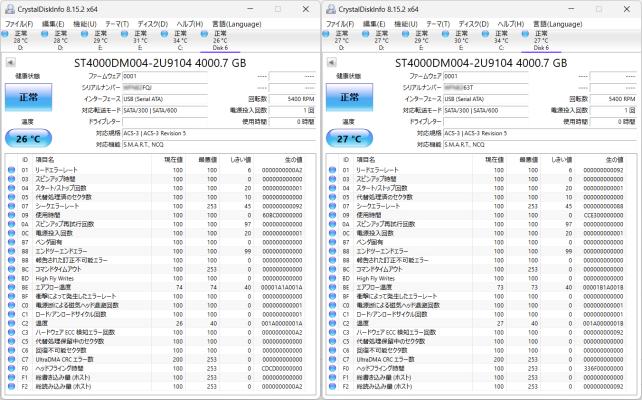Open ディスク(D) menu in right window
Image resolution: width=642 pixels, height=400 pixels.
point(473,24)
